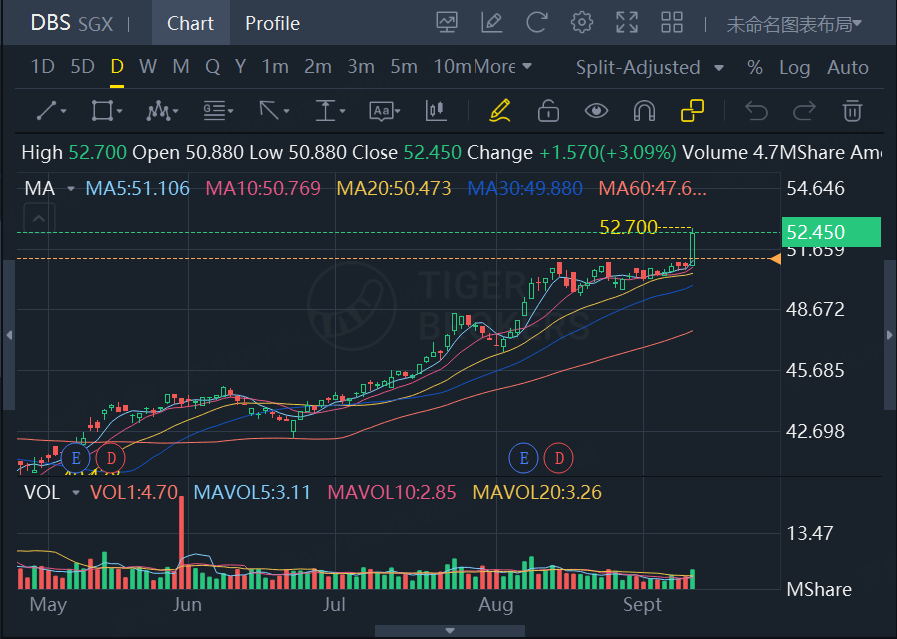Click the MA5:51.106 legend value
Screen dimensions: 897x639
137,188
